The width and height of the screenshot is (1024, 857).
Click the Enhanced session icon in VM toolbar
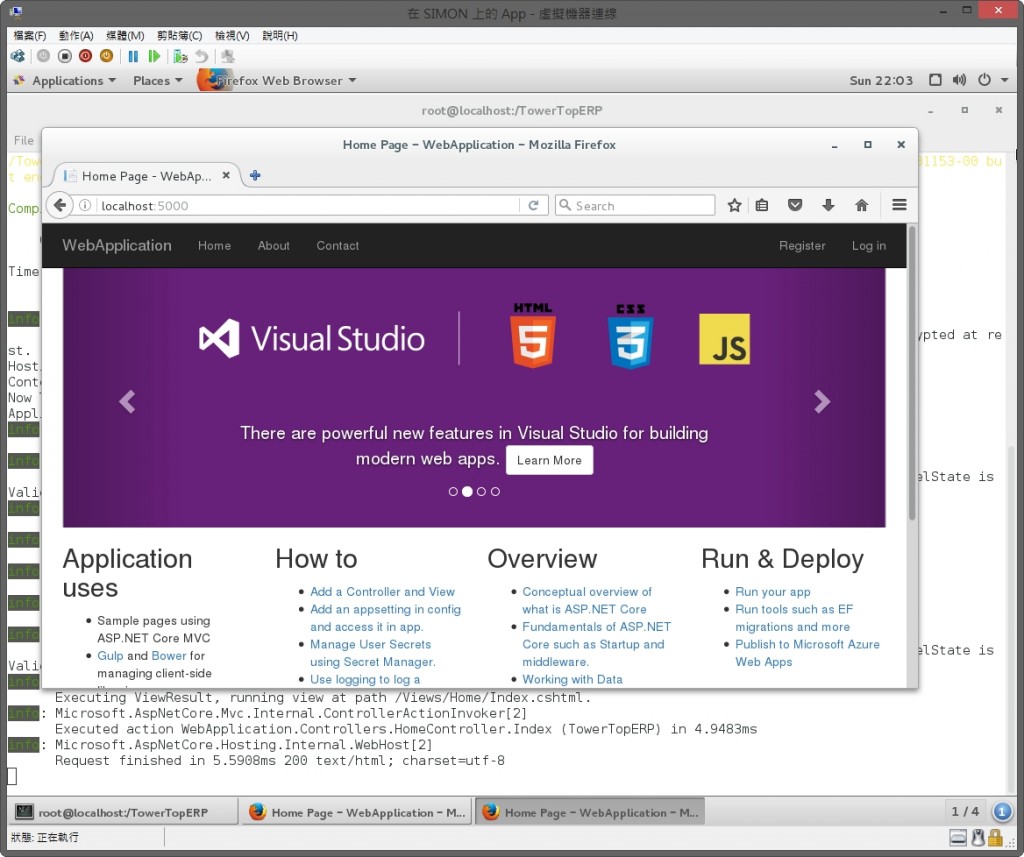click(227, 56)
